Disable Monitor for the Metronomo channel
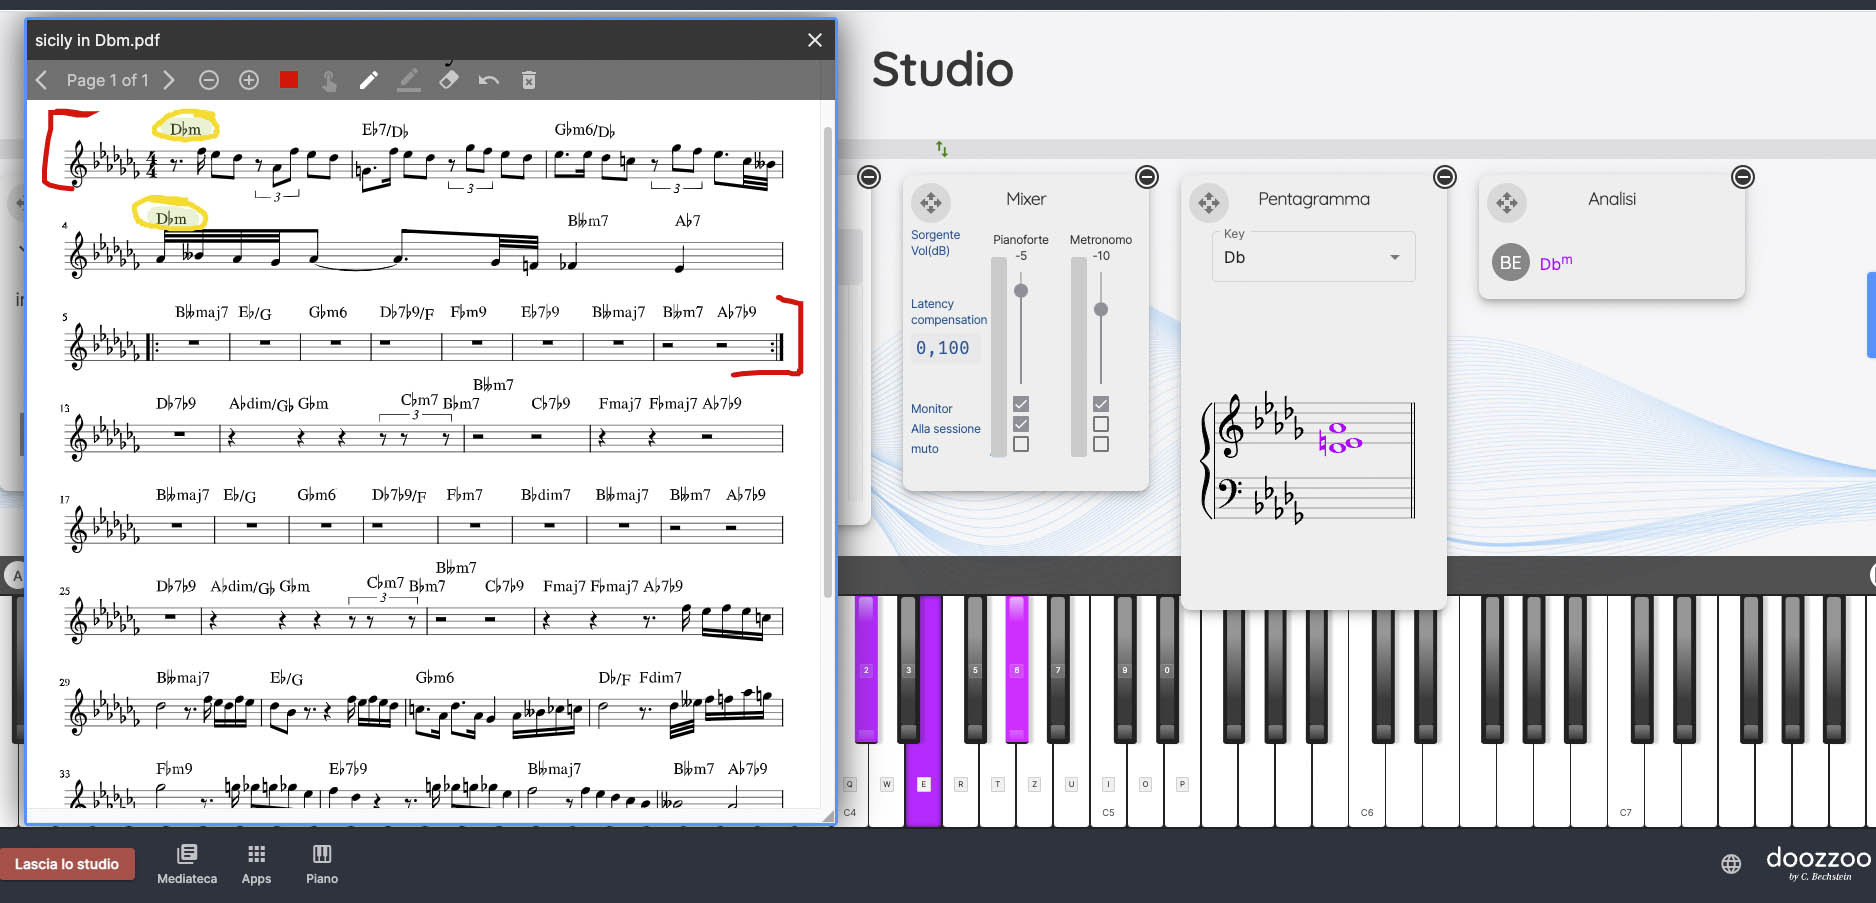The width and height of the screenshot is (1876, 903). [x=1101, y=404]
